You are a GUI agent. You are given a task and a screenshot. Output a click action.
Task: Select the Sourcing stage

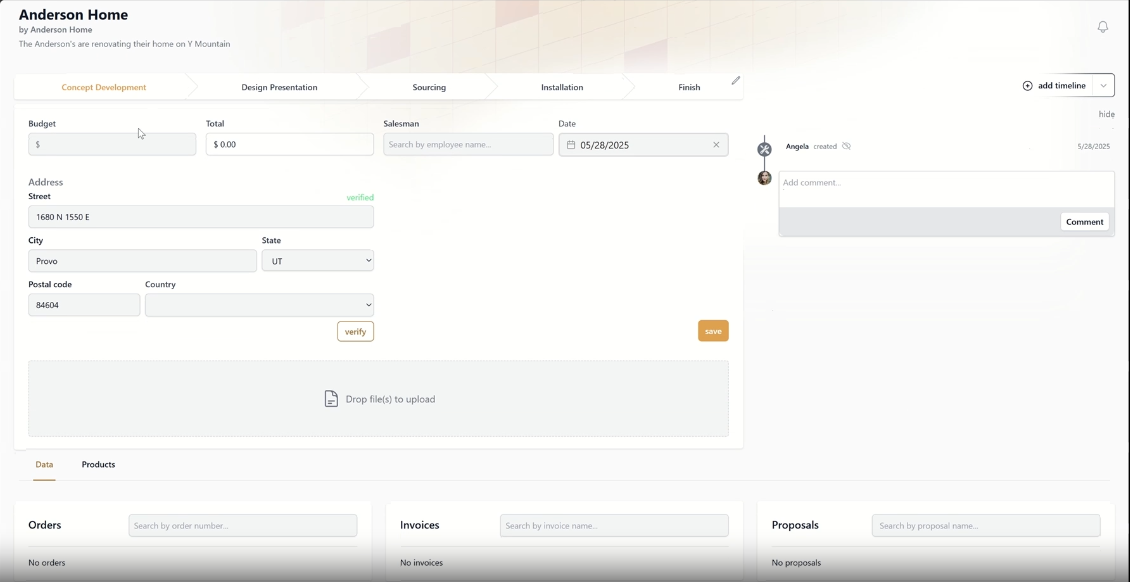pos(429,87)
